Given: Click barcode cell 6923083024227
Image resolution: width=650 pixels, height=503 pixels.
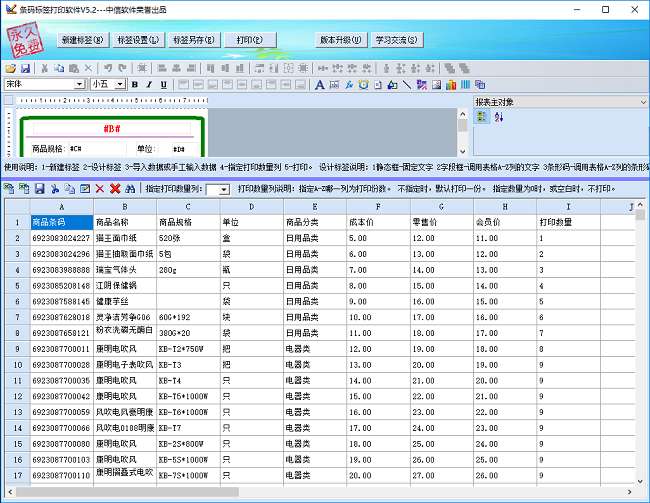Looking at the screenshot, I should [62, 238].
